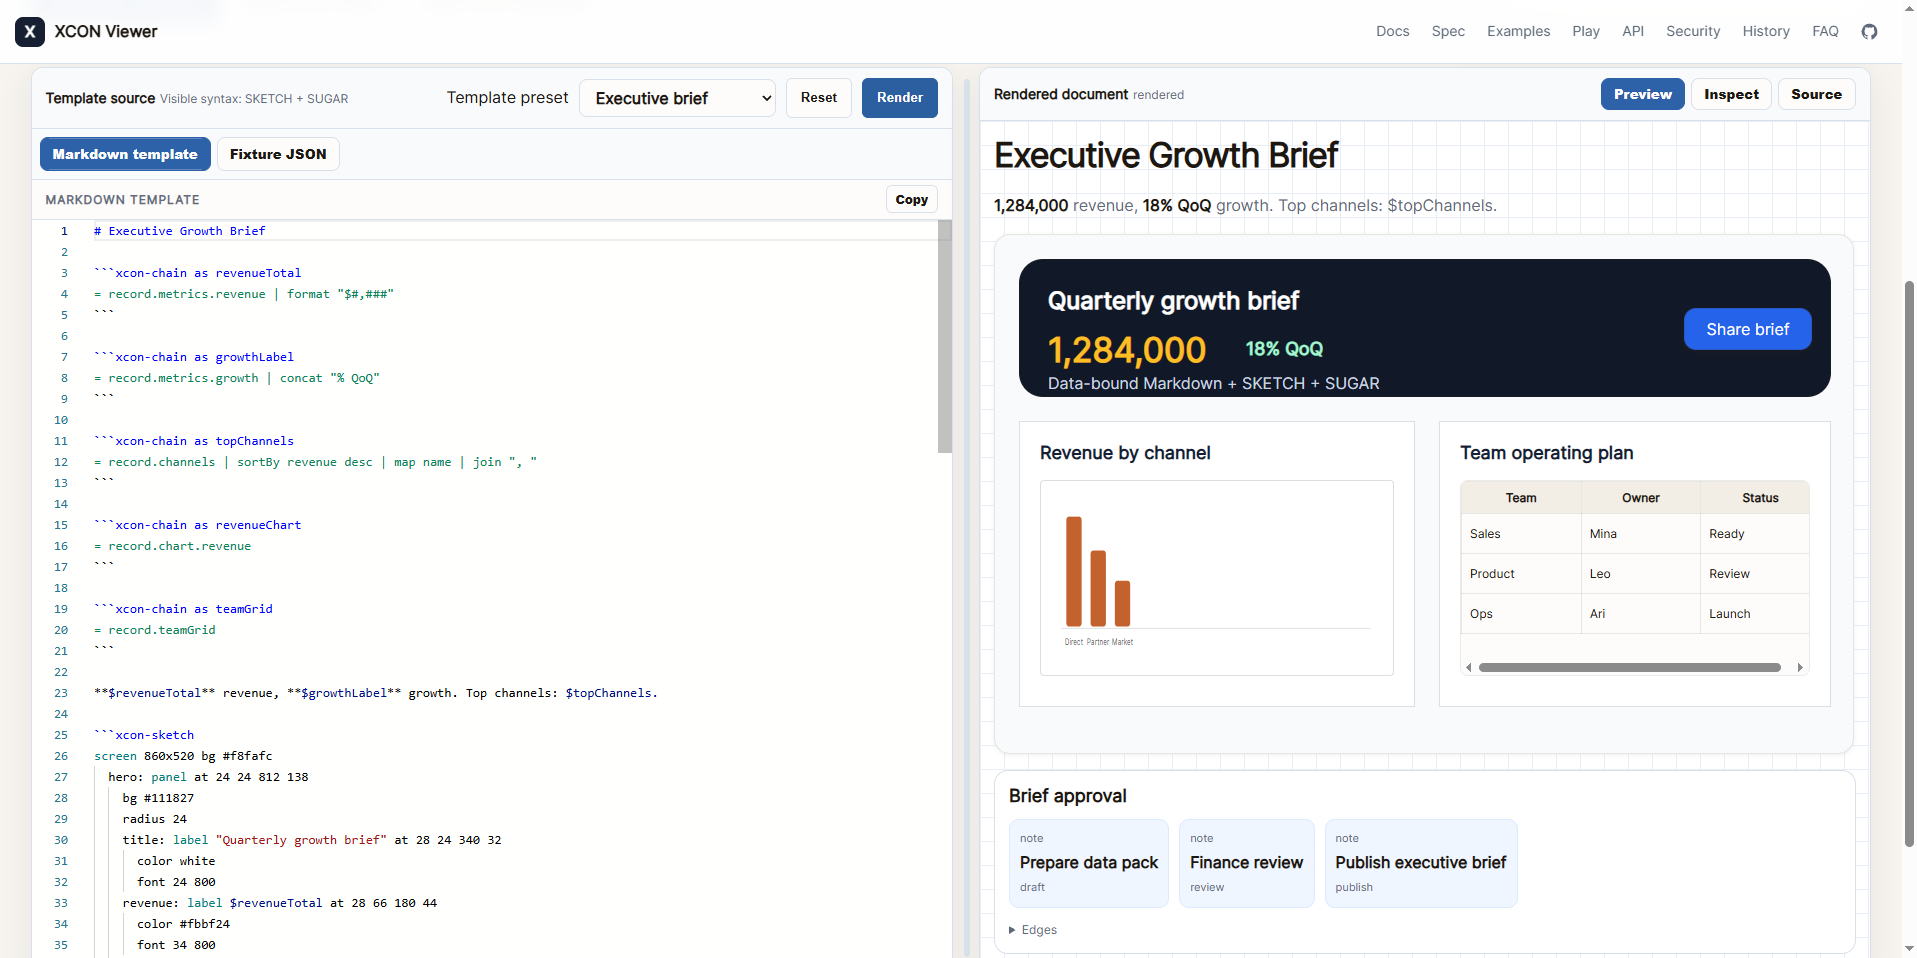Click the Share brief button
This screenshot has height=958, width=1917.
[1747, 329]
